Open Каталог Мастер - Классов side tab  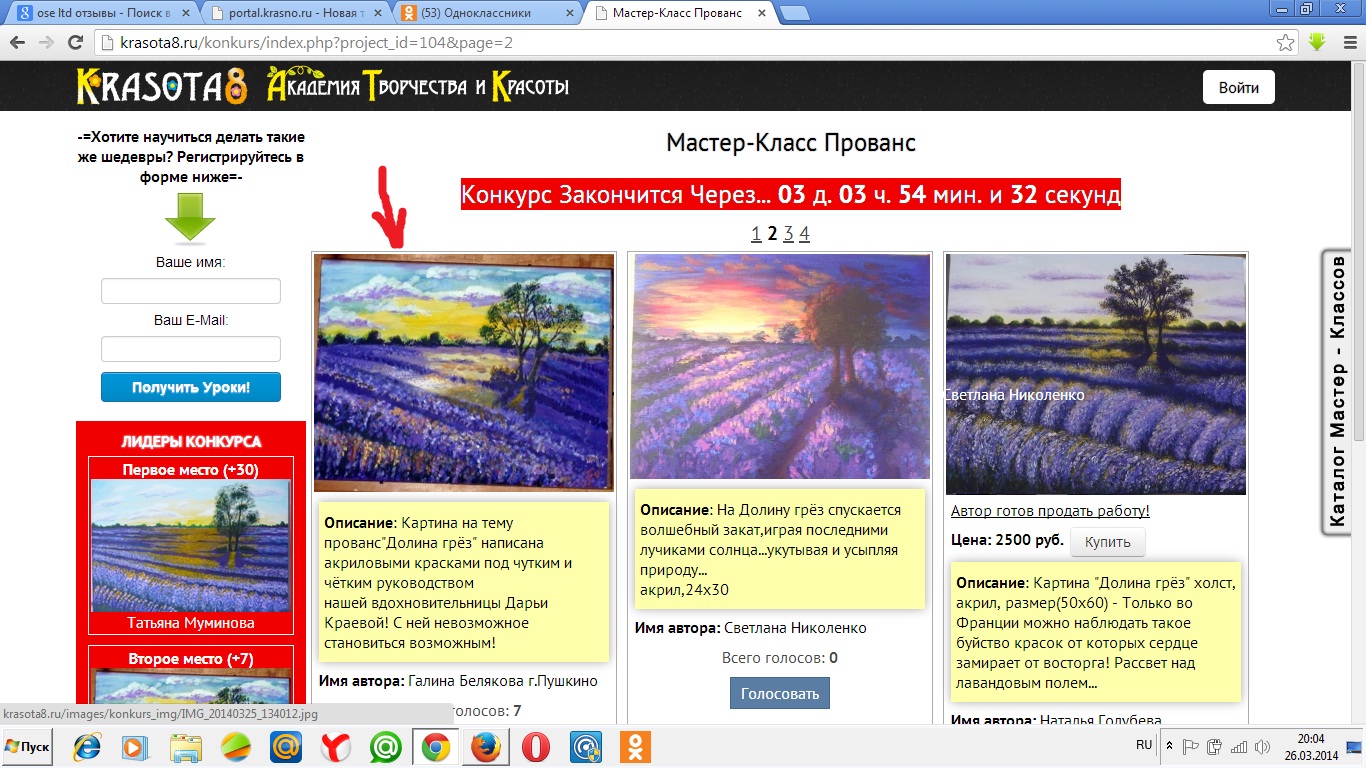[1337, 390]
